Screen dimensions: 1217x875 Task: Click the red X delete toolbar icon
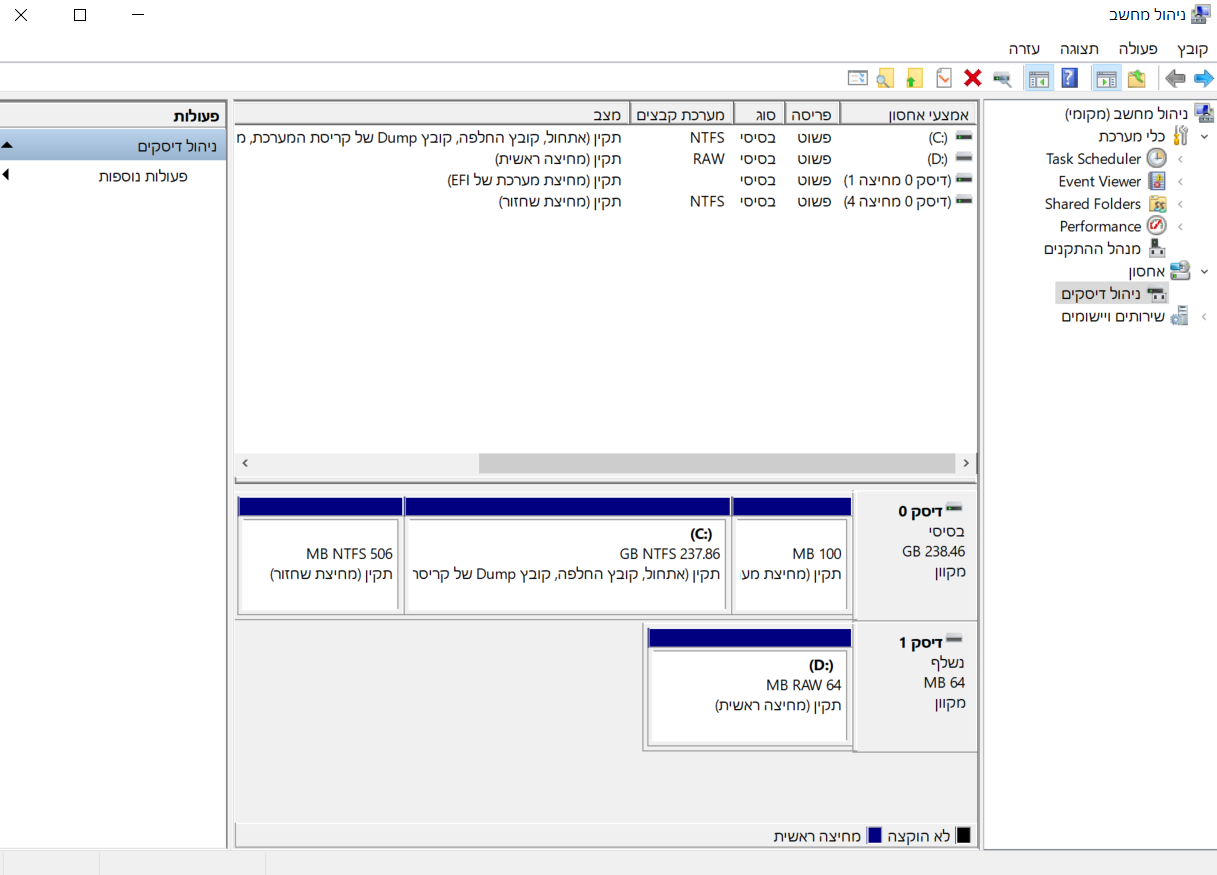(972, 78)
